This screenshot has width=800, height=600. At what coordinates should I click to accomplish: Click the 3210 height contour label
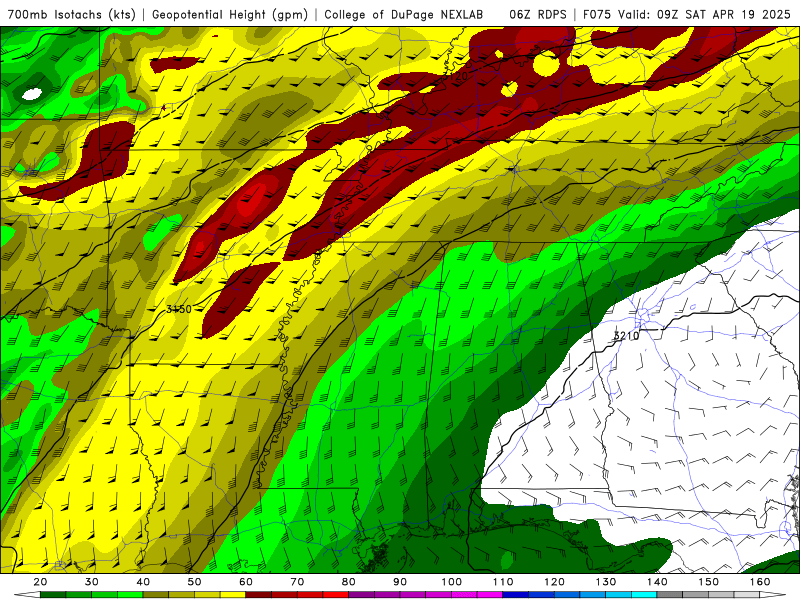(626, 336)
